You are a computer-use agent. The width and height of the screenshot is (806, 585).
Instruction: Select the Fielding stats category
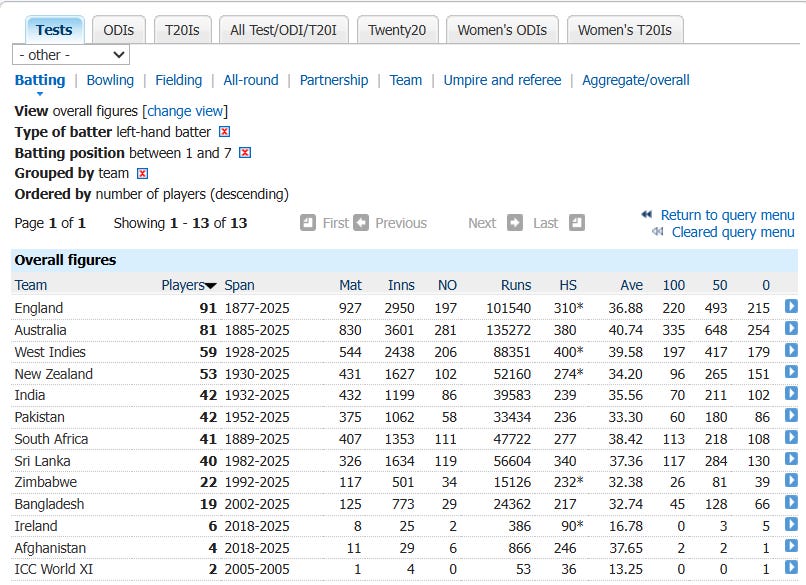tap(179, 80)
